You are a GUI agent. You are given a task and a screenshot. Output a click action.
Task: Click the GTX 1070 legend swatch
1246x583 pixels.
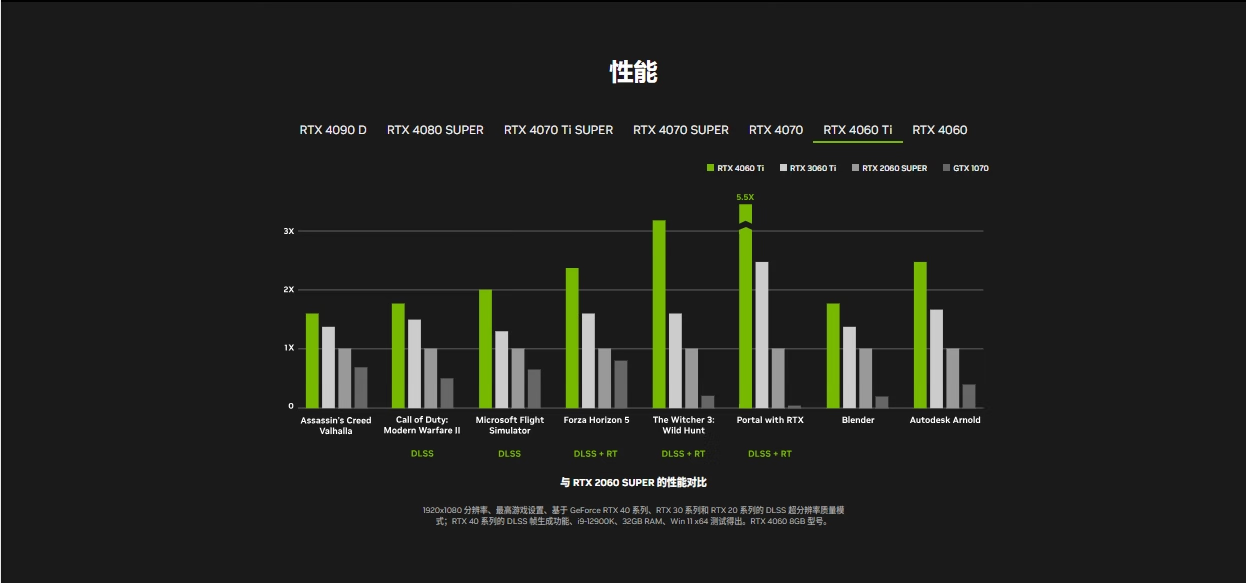pyautogui.click(x=946, y=168)
